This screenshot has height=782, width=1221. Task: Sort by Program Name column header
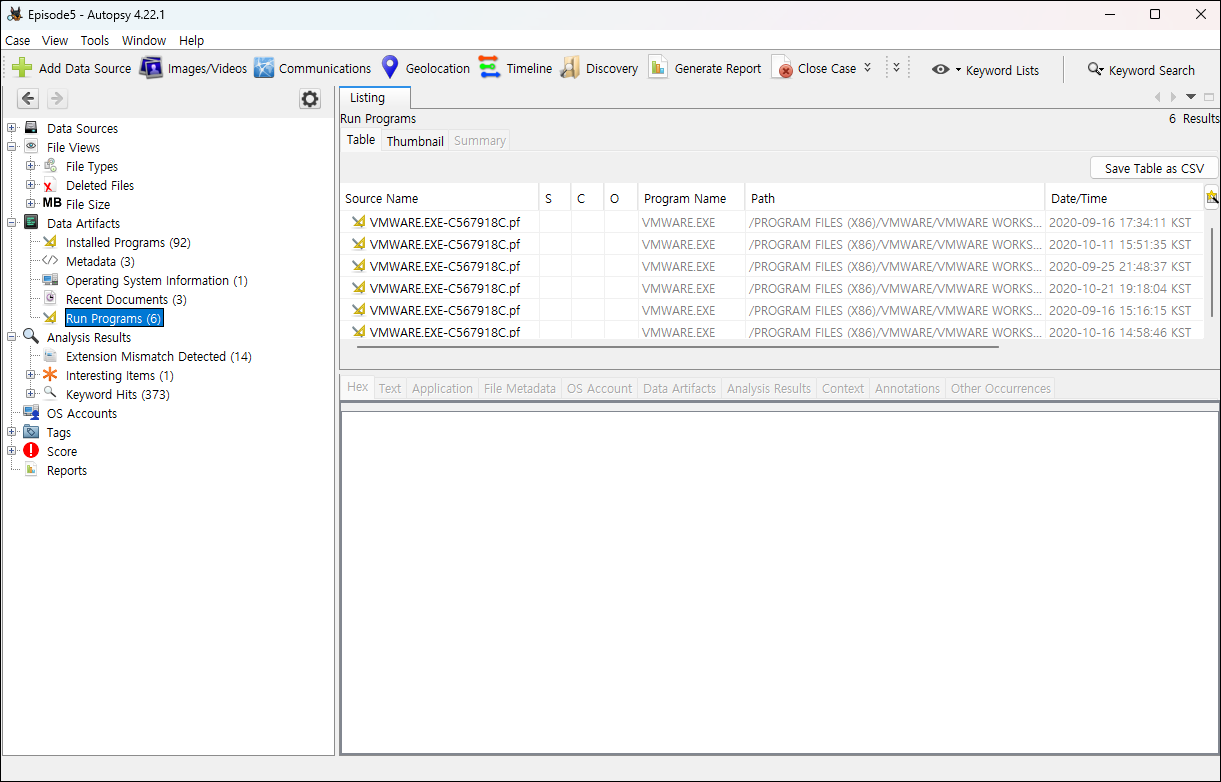point(691,198)
